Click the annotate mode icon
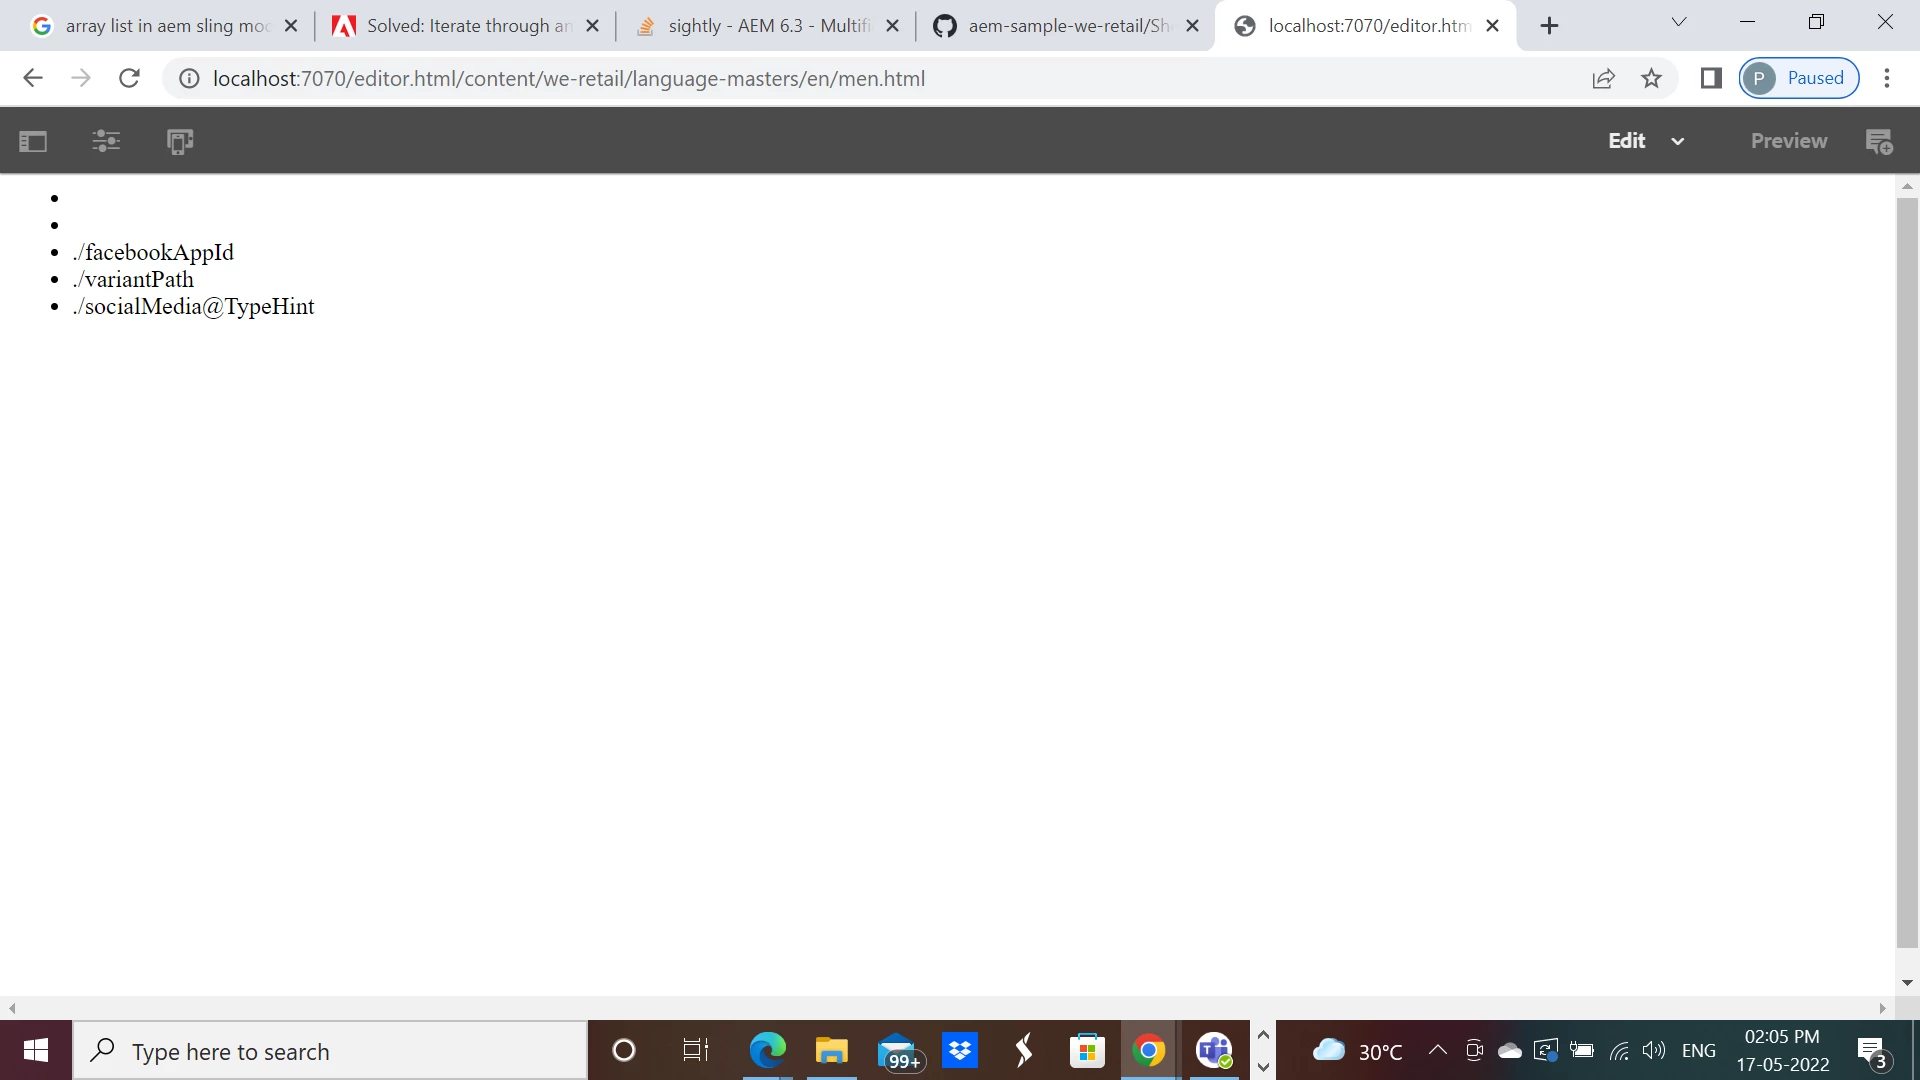 point(1879,141)
